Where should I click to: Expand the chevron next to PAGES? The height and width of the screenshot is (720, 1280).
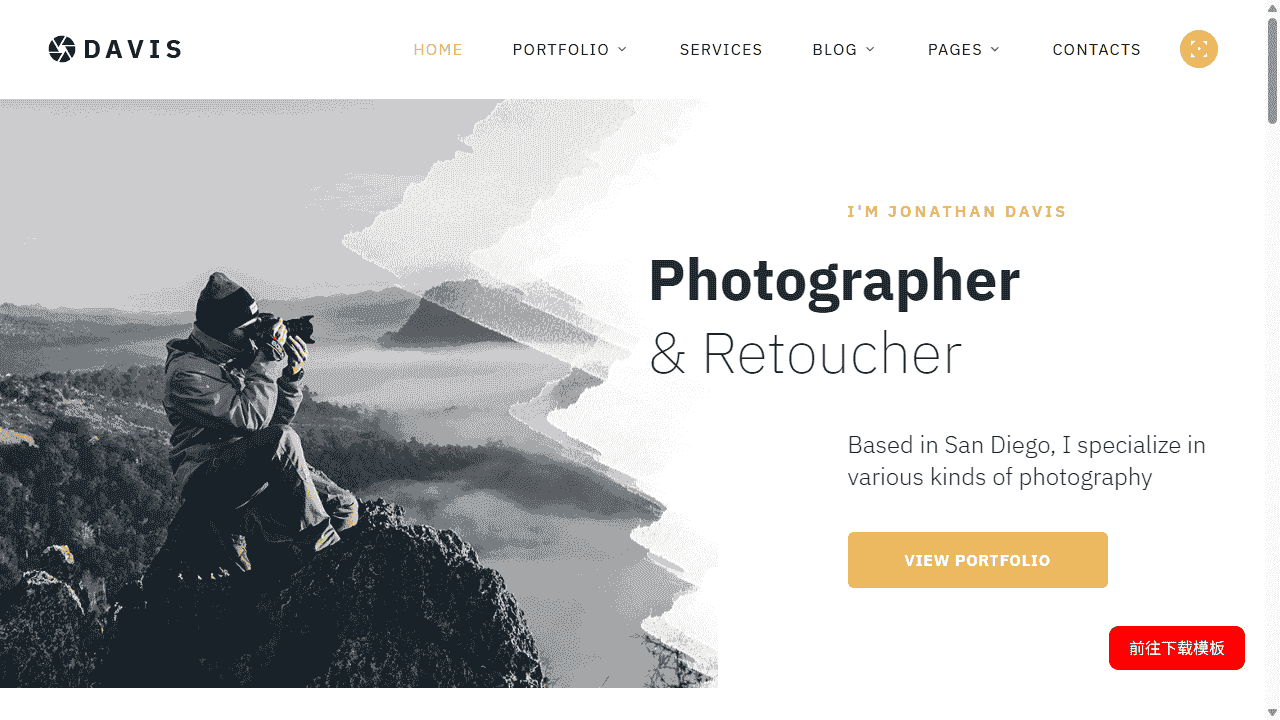[x=995, y=49]
